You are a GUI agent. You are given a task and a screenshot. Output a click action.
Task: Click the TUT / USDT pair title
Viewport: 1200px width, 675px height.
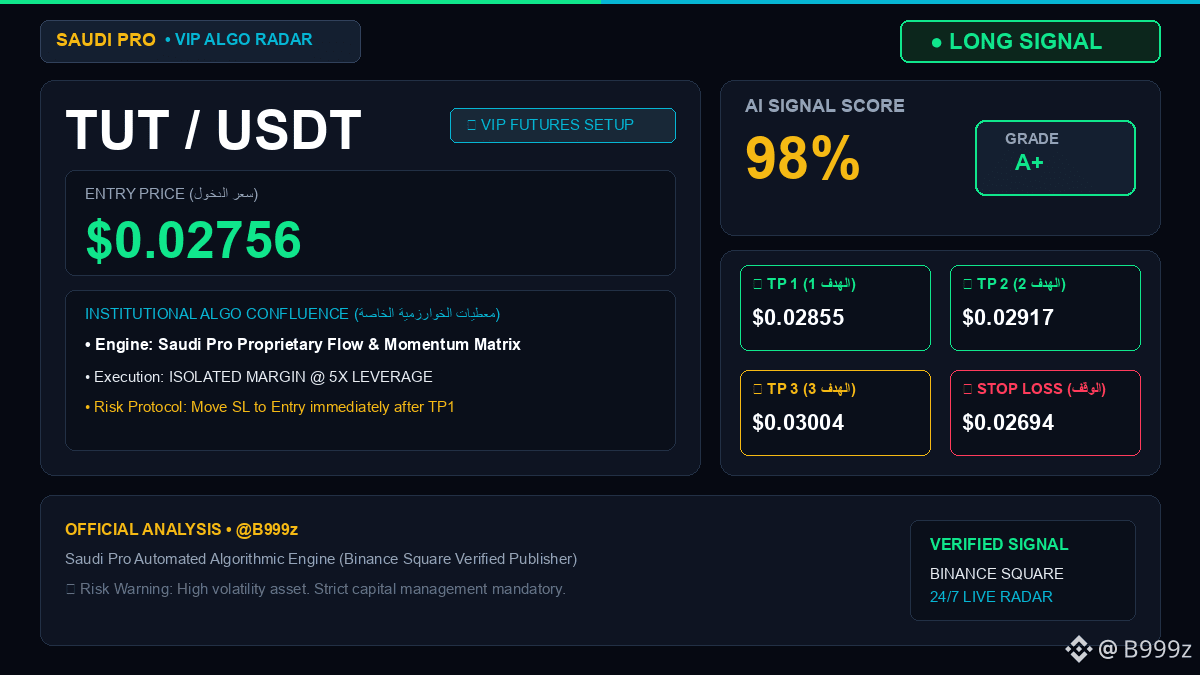214,130
